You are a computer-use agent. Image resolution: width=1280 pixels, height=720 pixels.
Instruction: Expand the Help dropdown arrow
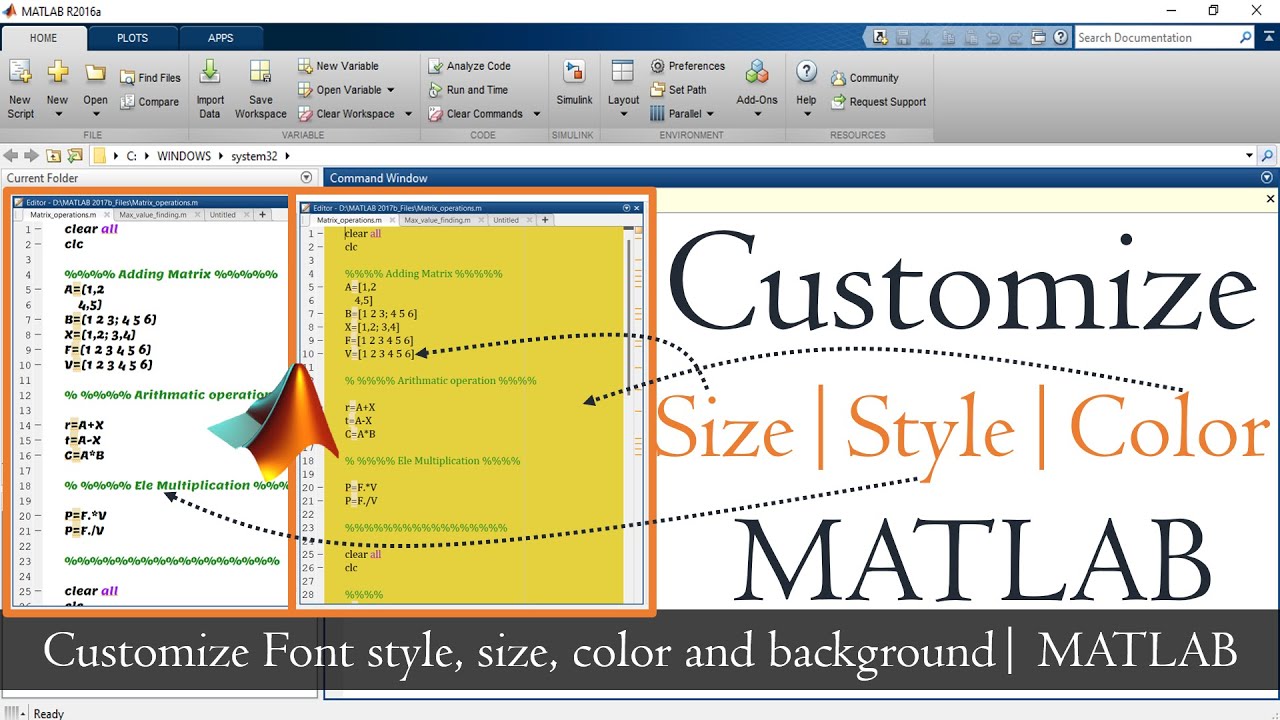807,114
